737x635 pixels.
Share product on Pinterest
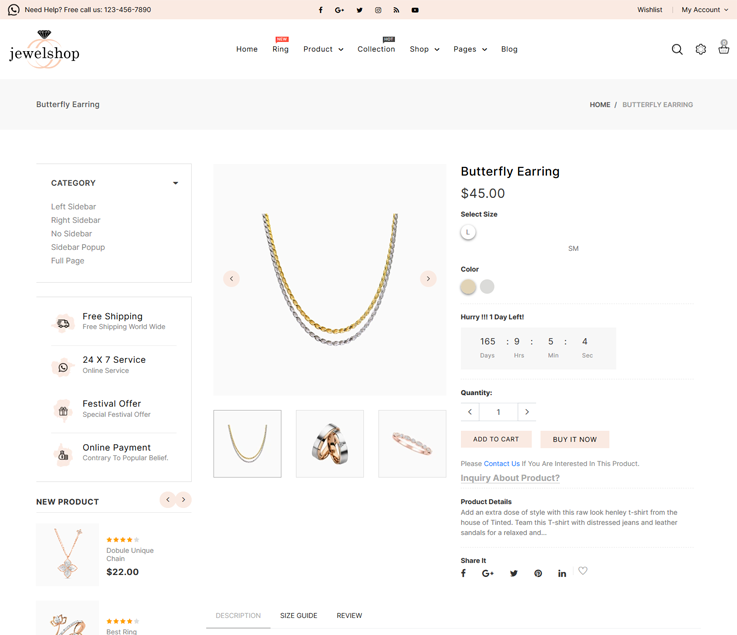point(538,573)
